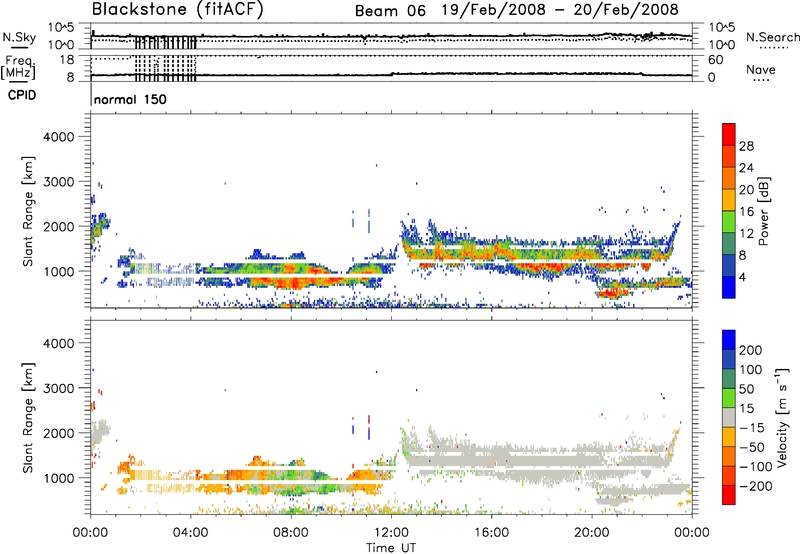
Task: Click the -100 tick label on the velocity colorbar
Action: tap(756, 466)
